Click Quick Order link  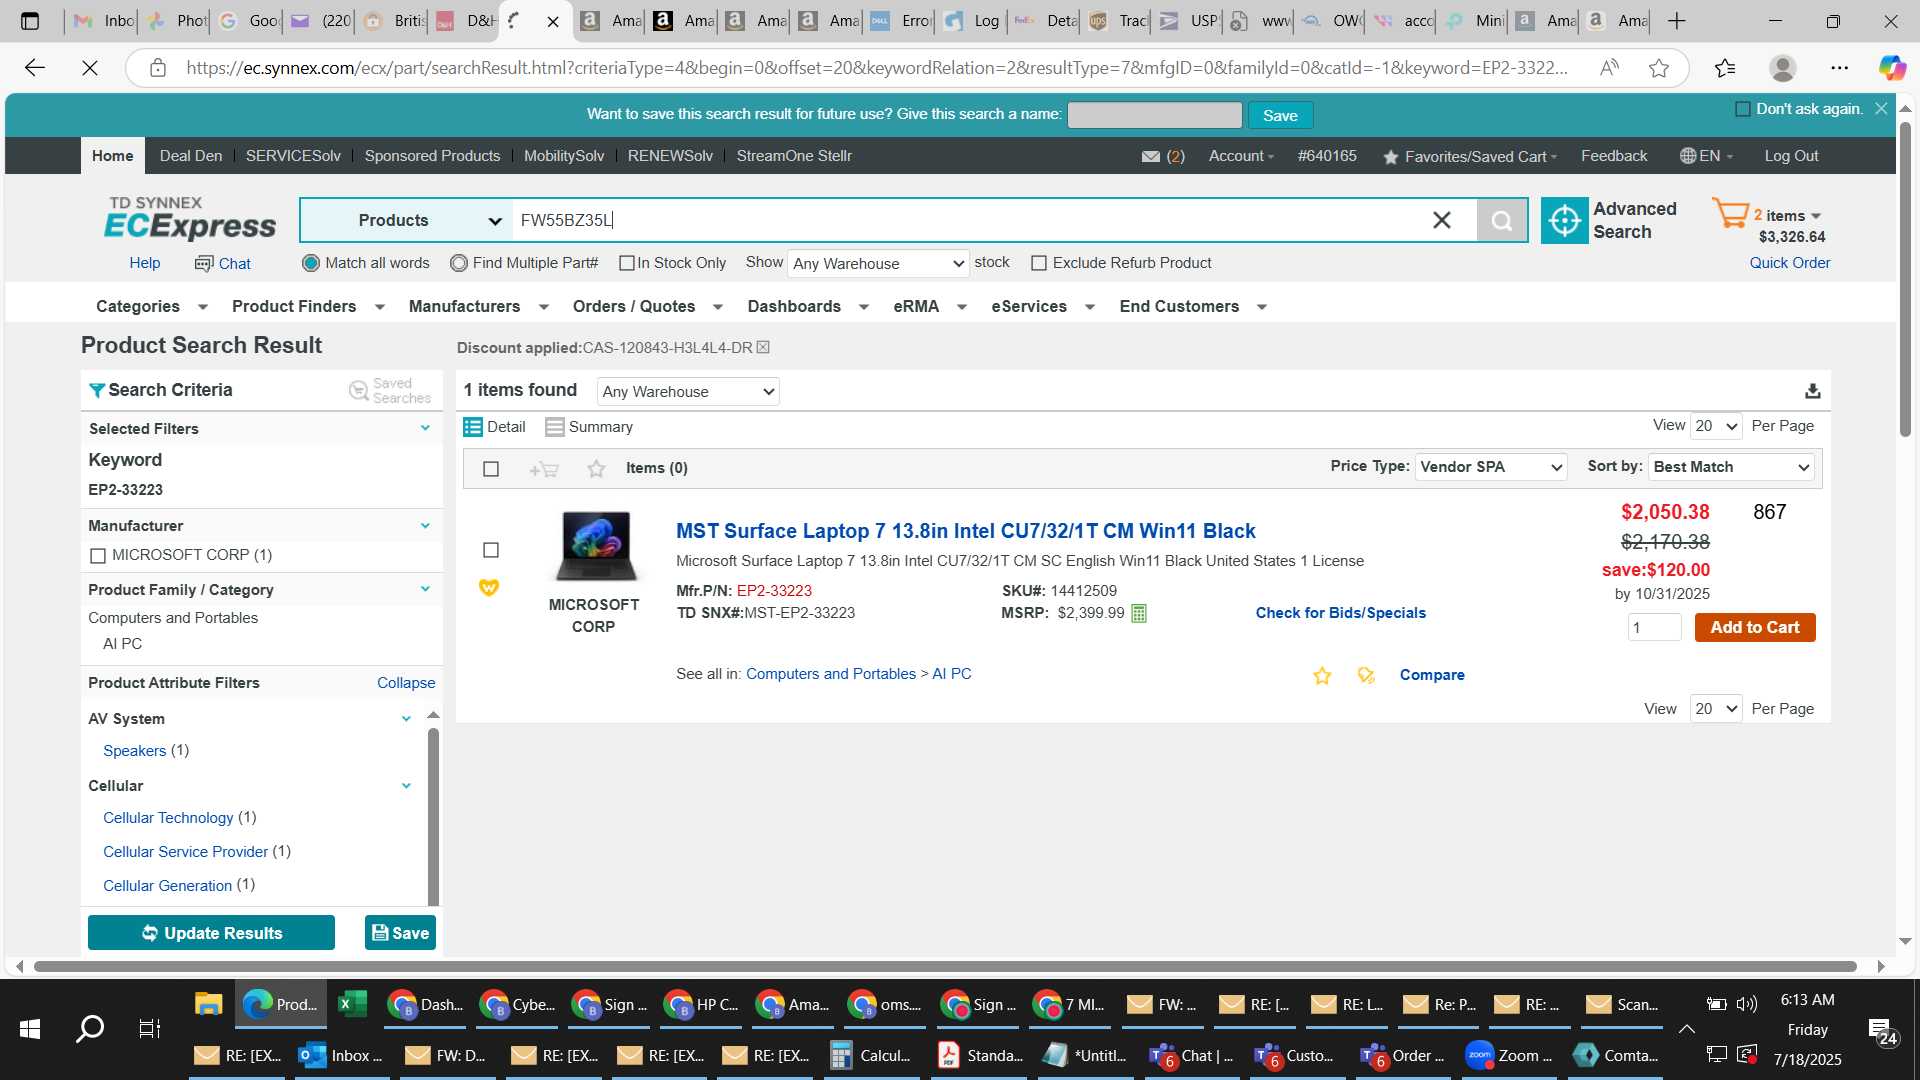point(1789,263)
